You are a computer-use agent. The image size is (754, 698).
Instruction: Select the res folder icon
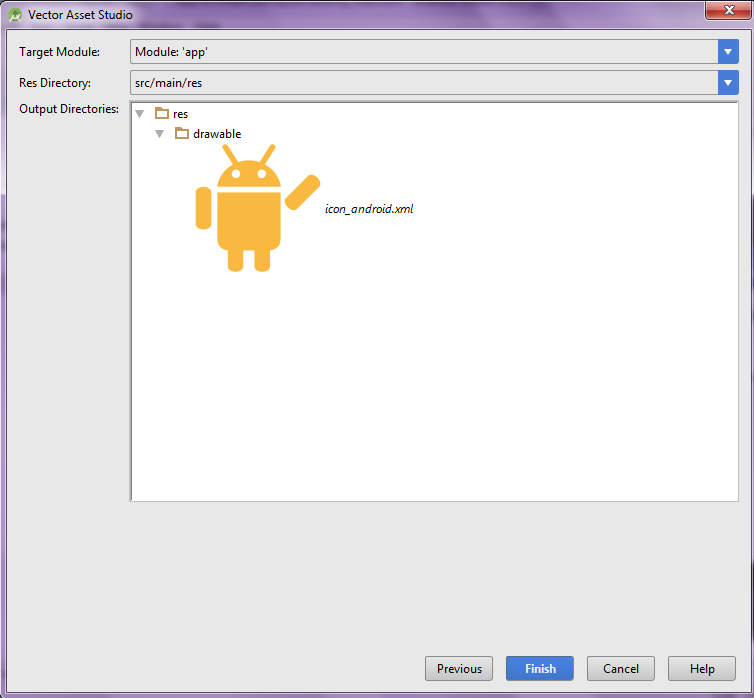tap(162, 113)
